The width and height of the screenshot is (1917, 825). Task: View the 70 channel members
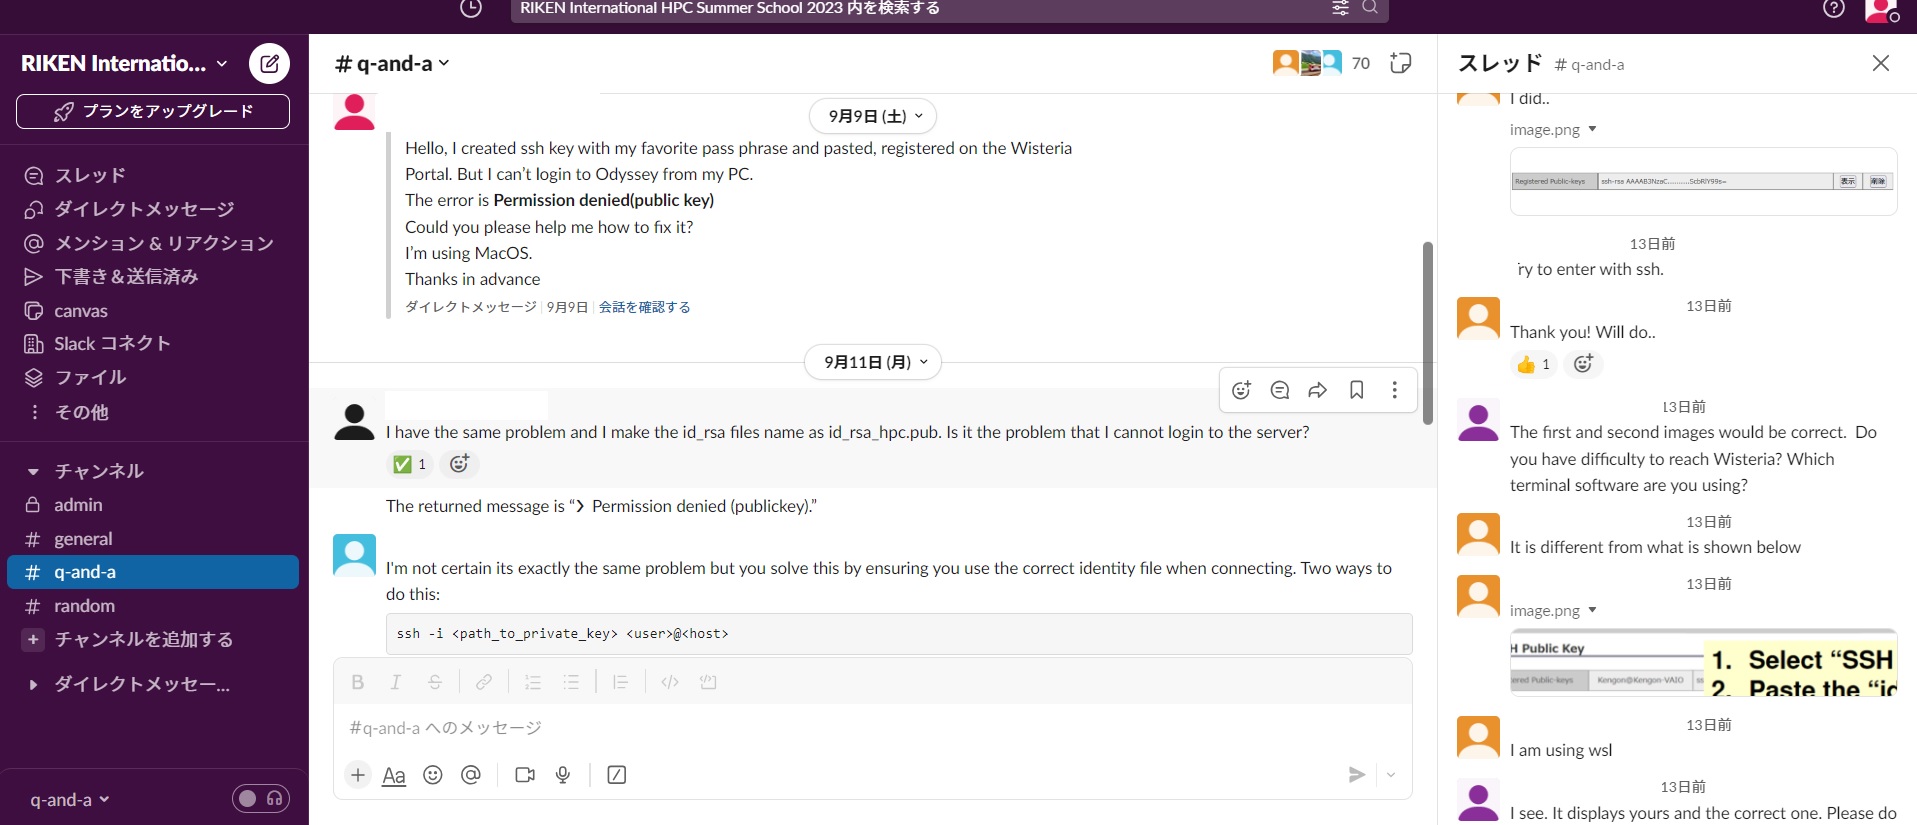pyautogui.click(x=1322, y=63)
